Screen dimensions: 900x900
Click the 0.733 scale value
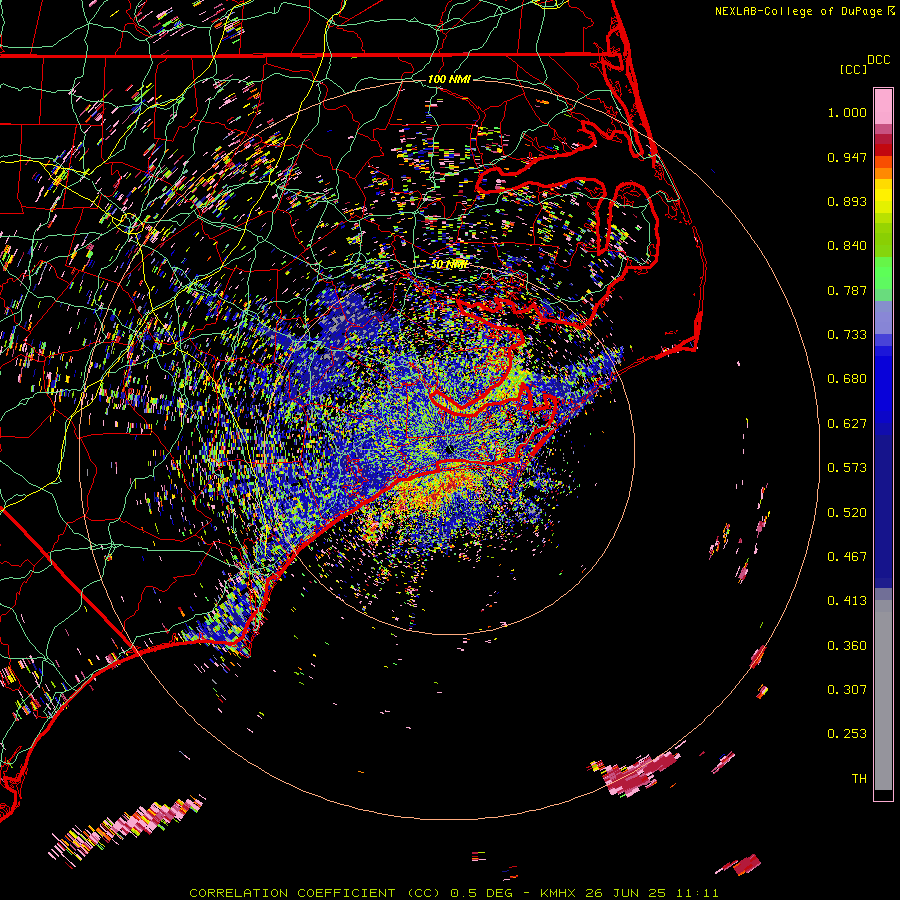[847, 335]
